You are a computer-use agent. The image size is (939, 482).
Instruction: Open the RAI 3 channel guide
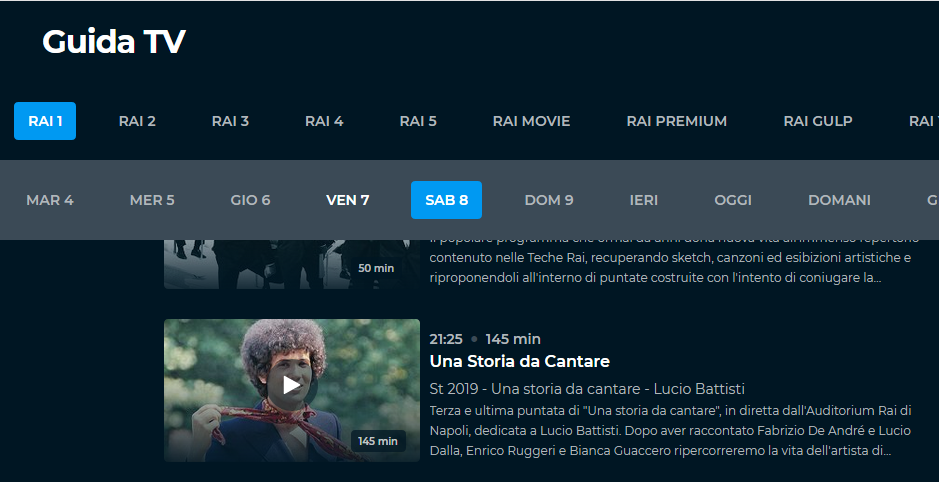click(230, 121)
